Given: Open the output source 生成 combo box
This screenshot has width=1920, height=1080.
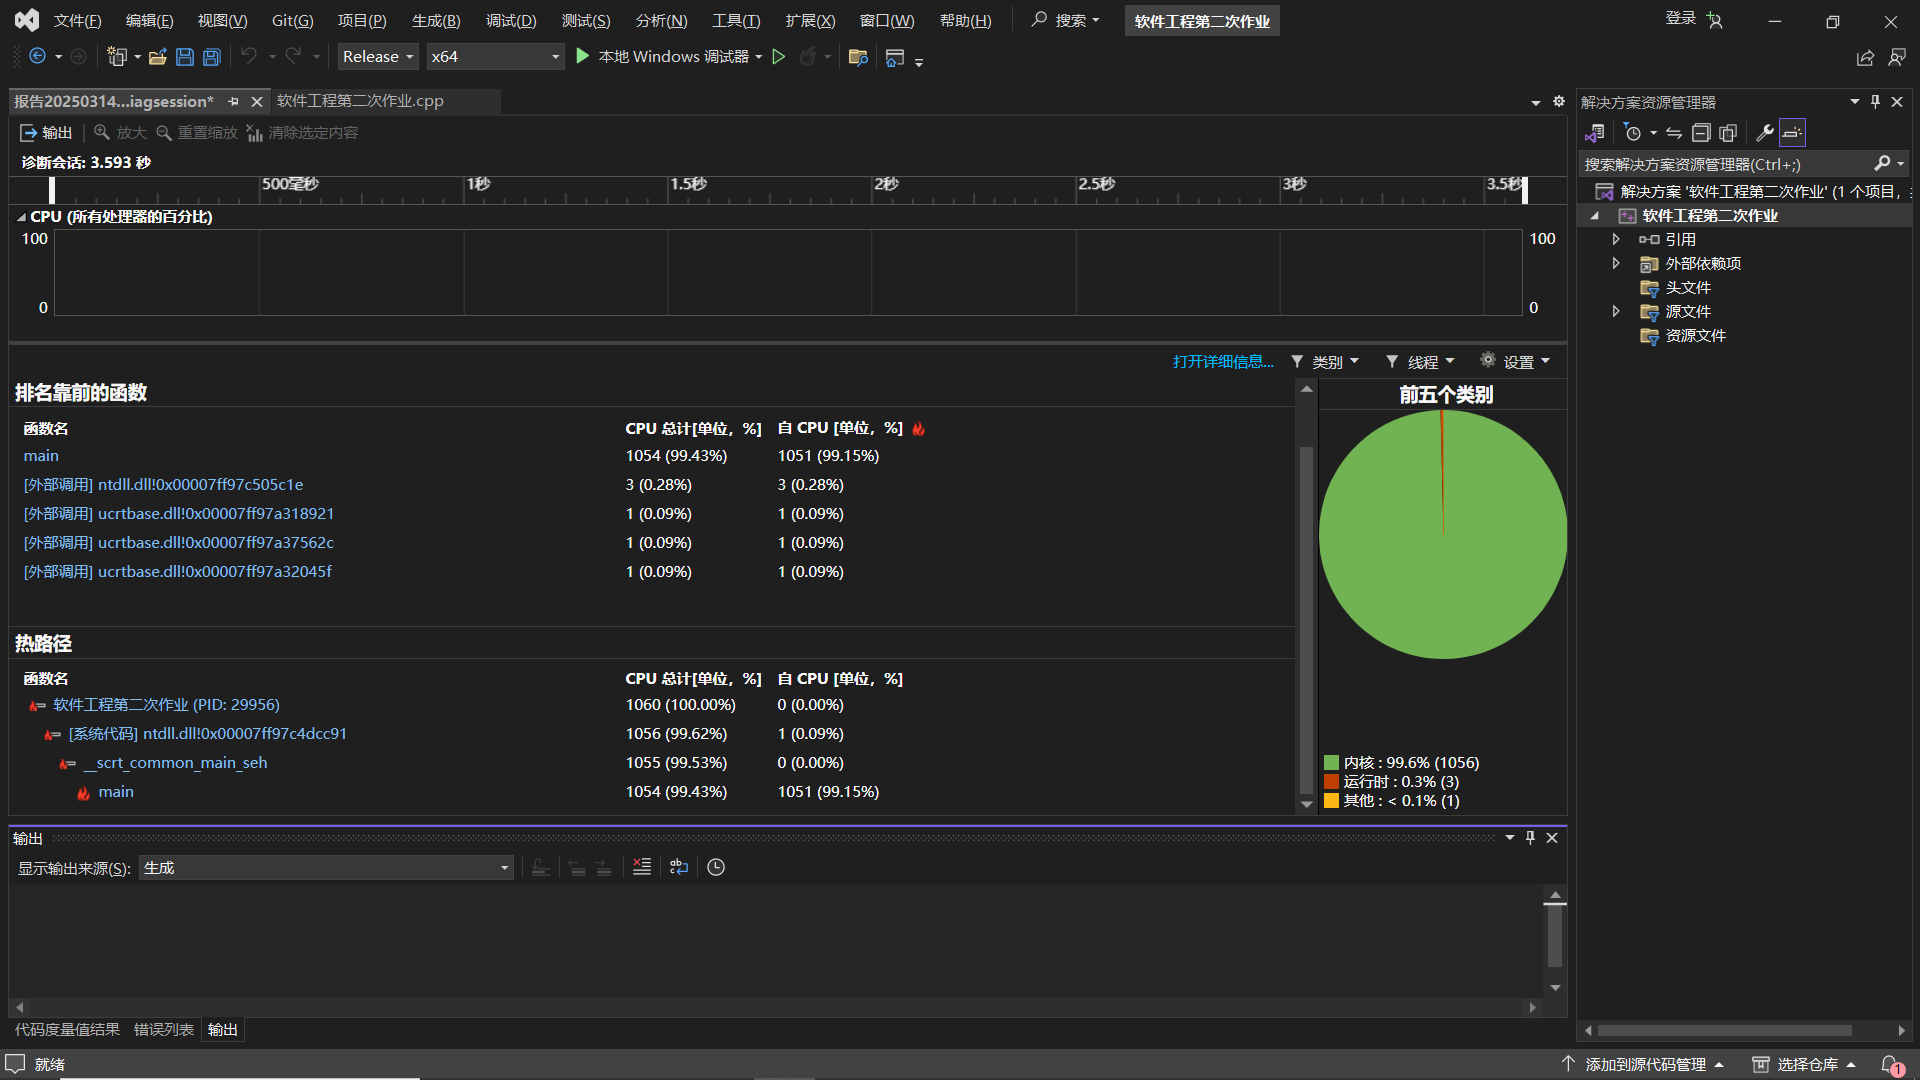Looking at the screenshot, I should point(326,868).
